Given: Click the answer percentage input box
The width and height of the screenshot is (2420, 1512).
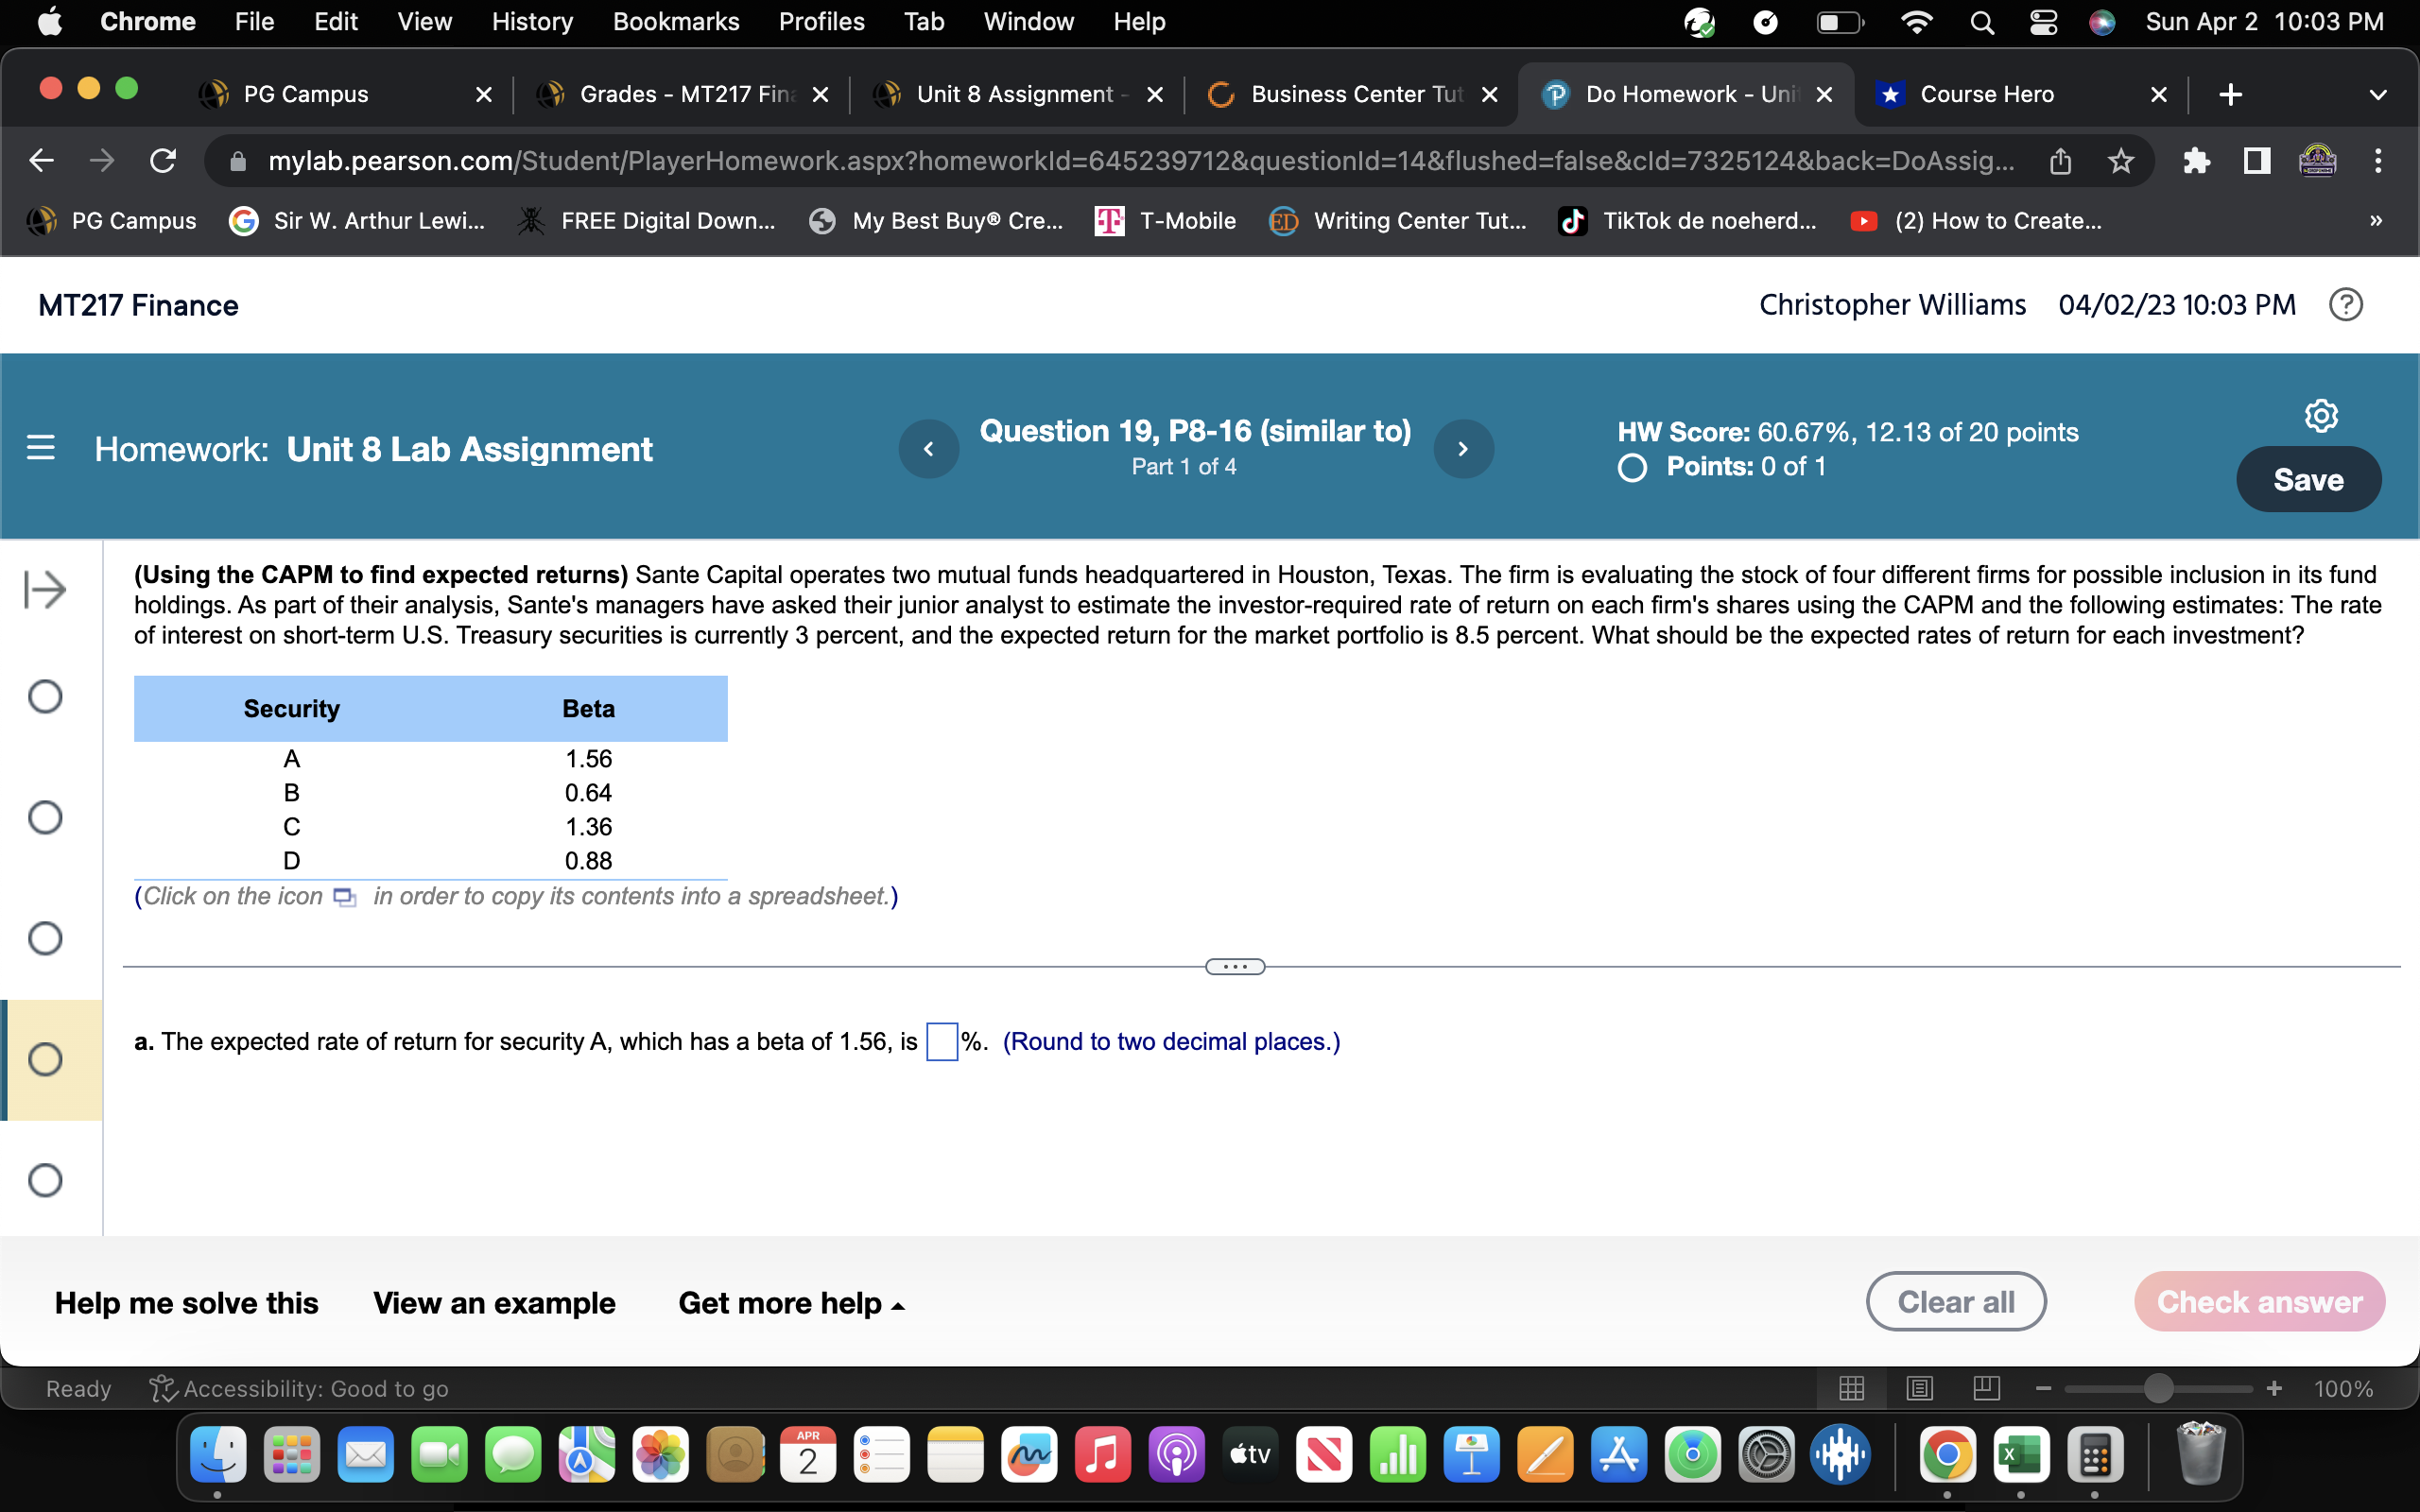Looking at the screenshot, I should tap(941, 1041).
